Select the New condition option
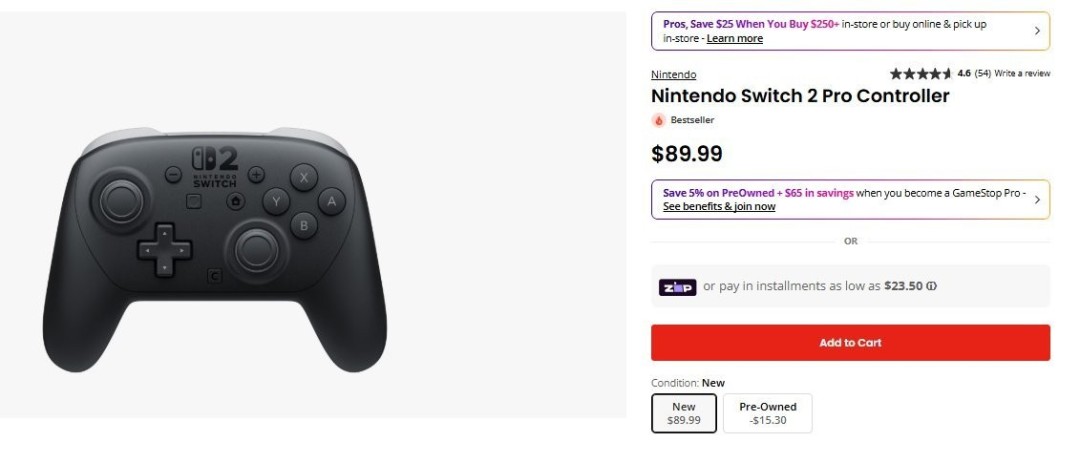 tap(684, 413)
